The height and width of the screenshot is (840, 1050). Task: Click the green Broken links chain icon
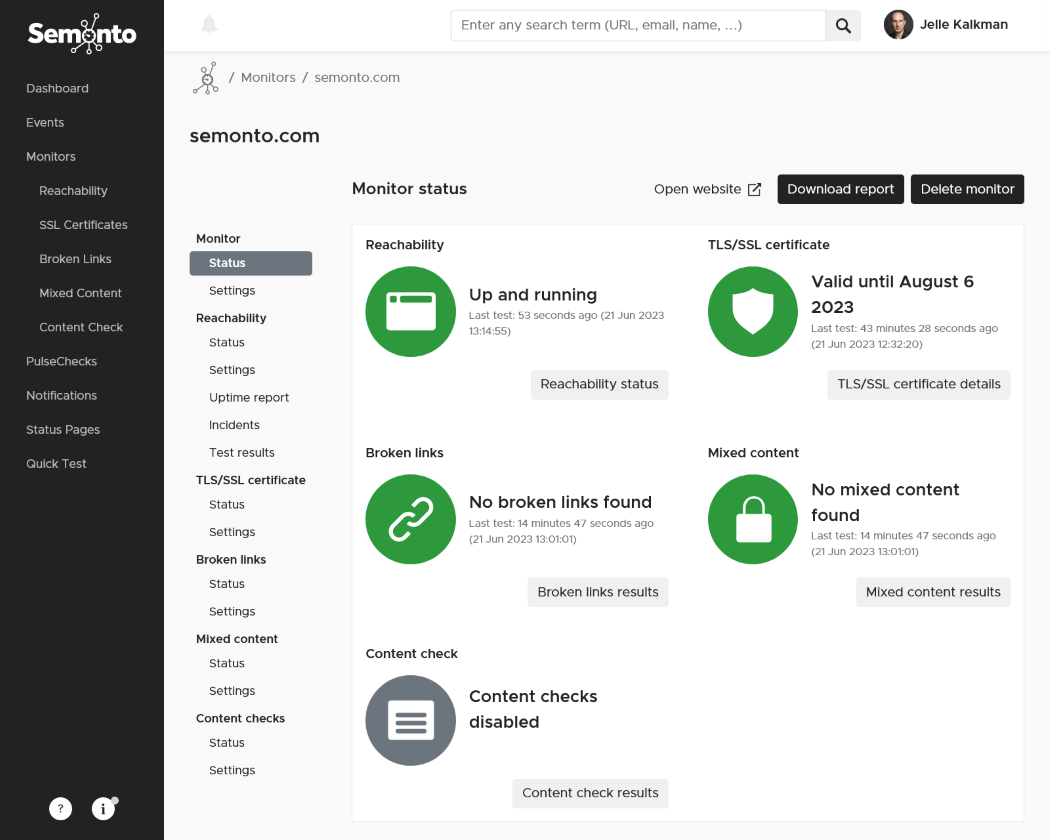click(x=410, y=519)
